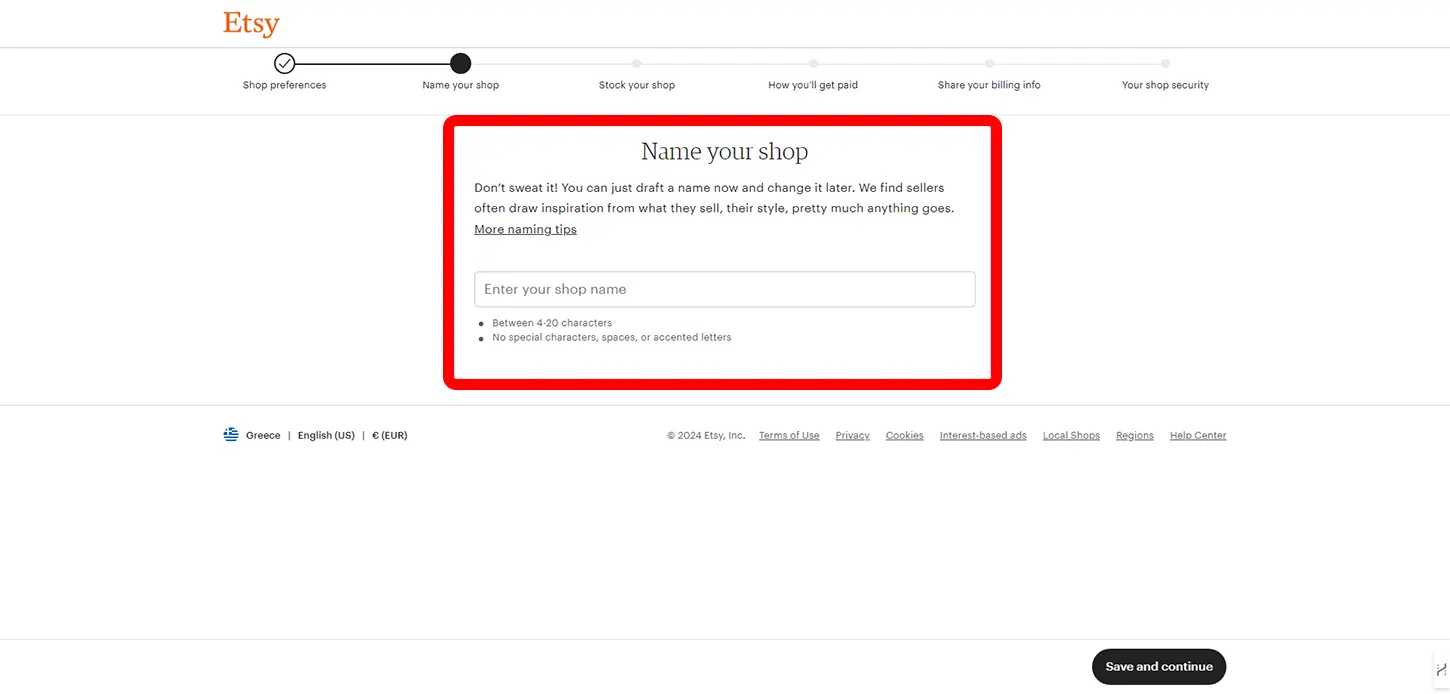This screenshot has width=1450, height=694.
Task: Click the Name your shop step label
Action: (460, 85)
